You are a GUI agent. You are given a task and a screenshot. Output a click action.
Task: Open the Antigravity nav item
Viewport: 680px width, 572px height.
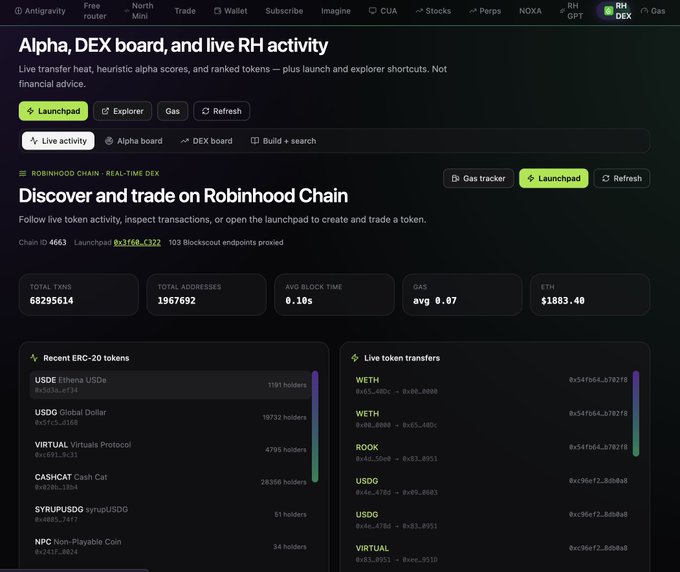coord(40,11)
